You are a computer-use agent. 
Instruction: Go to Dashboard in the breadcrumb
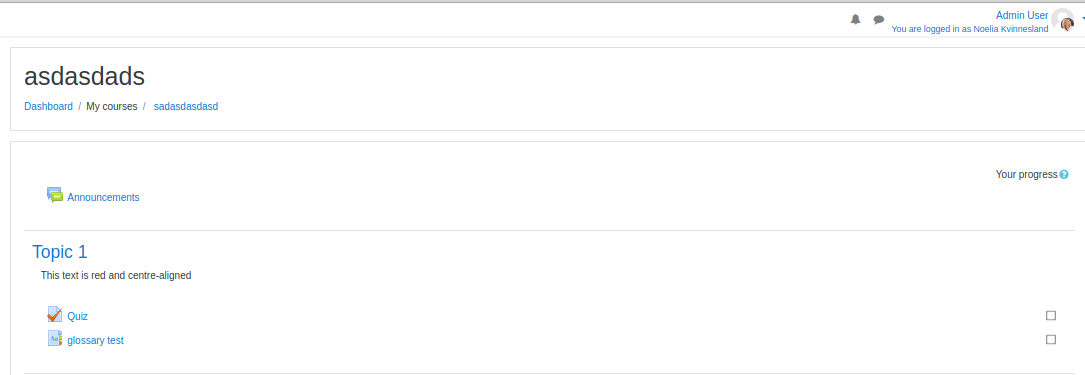click(x=48, y=107)
